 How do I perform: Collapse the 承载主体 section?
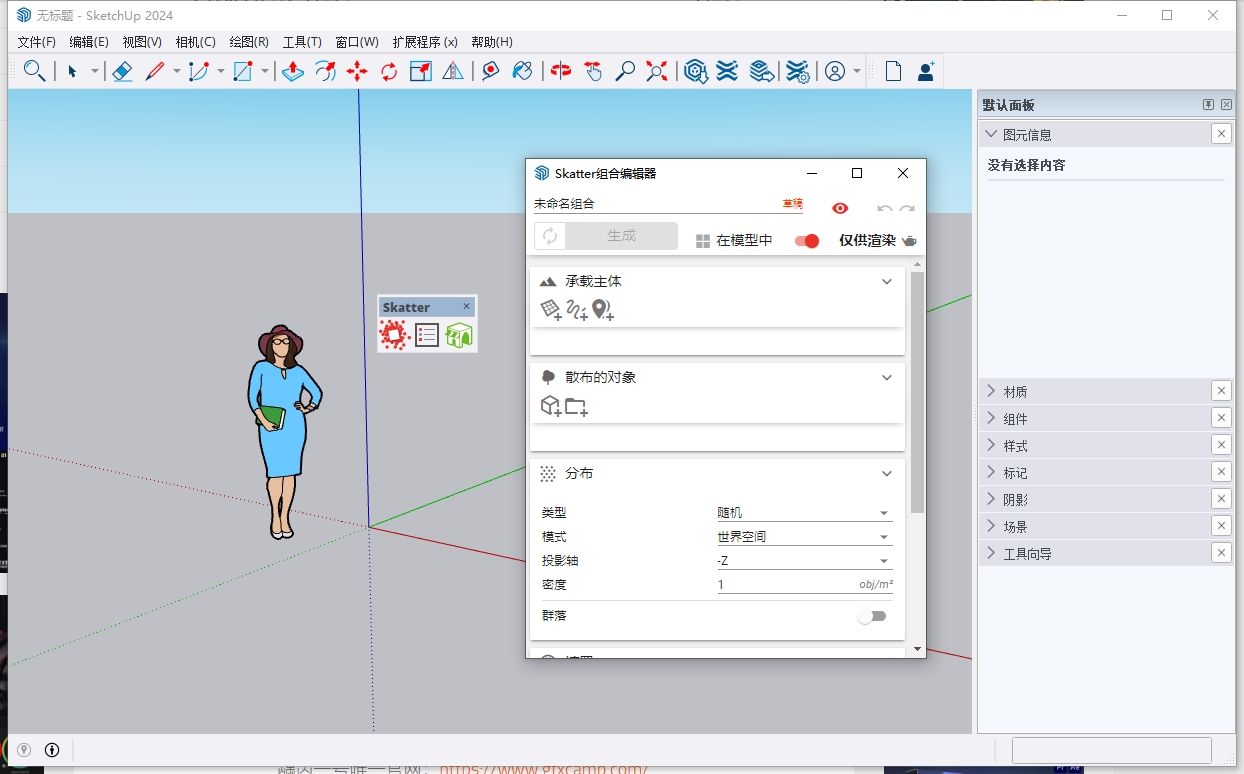coord(886,282)
